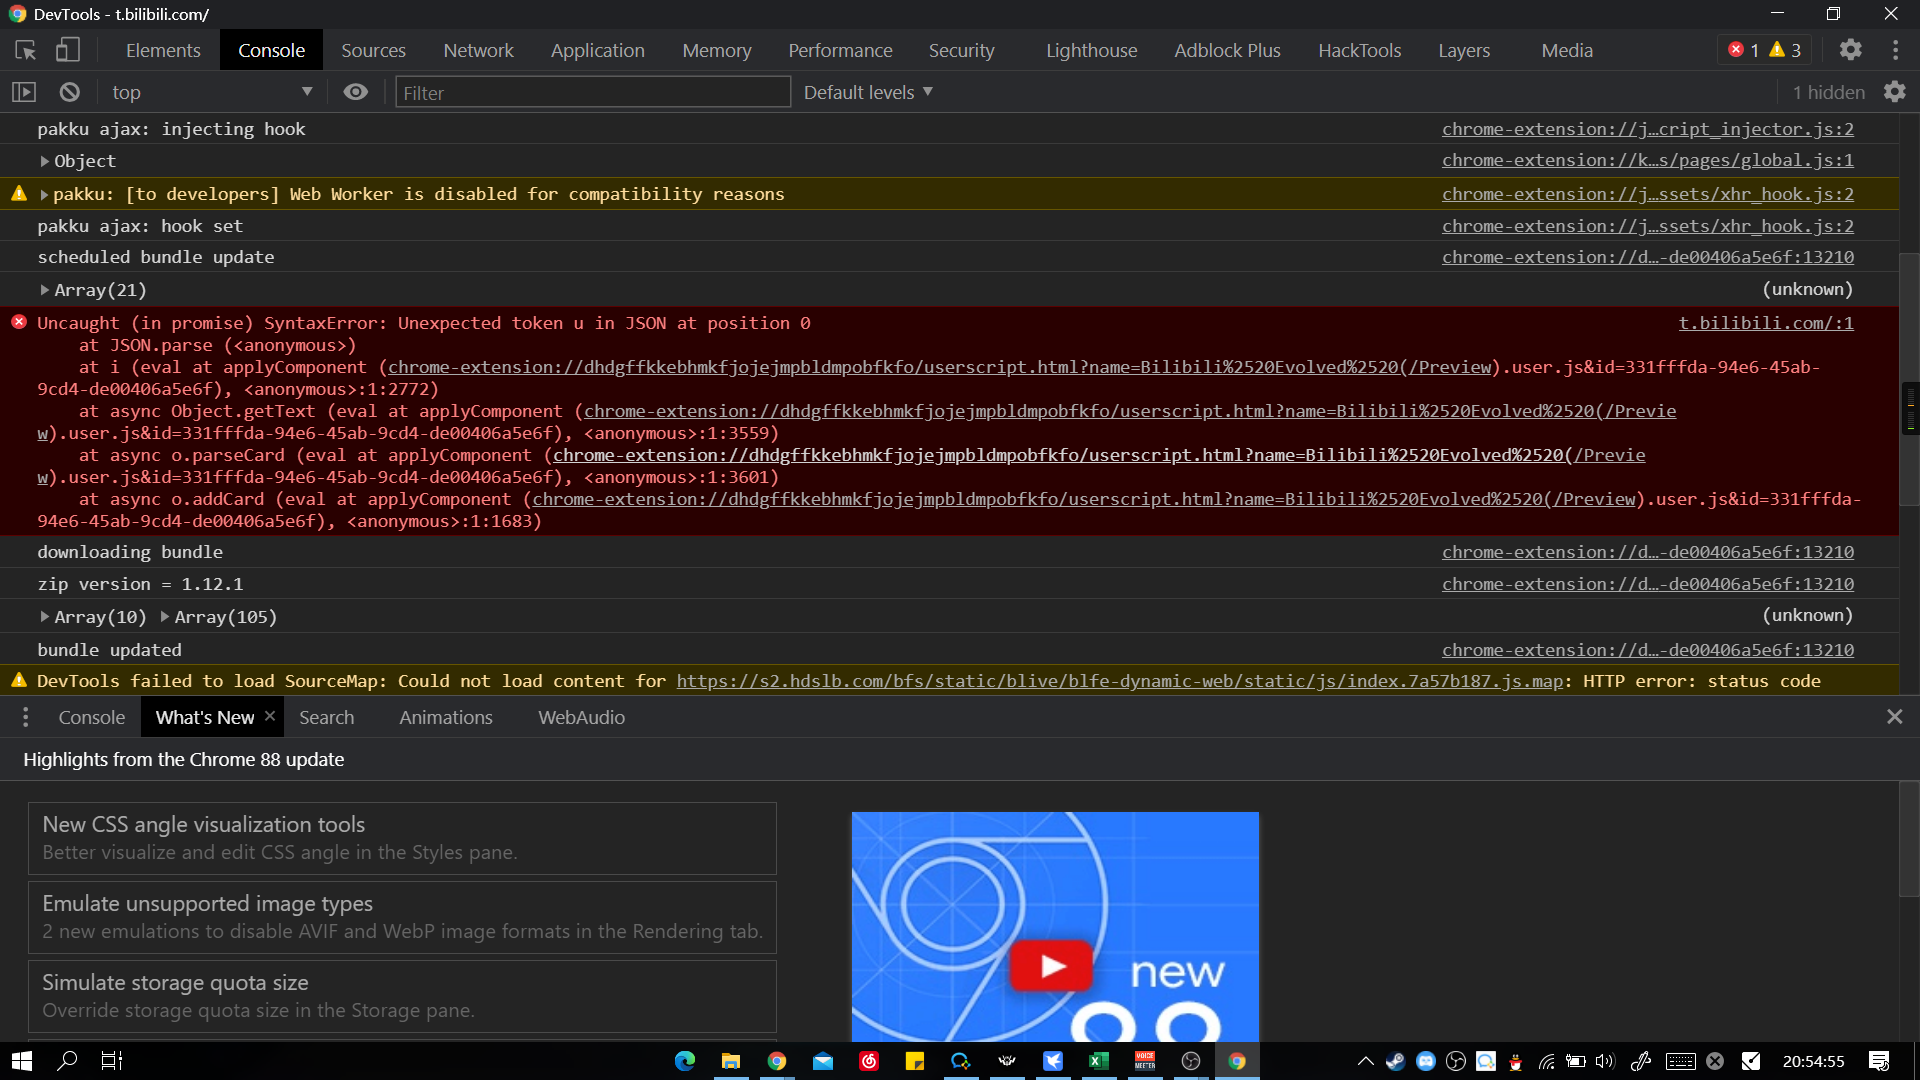Toggle the device toolbar icon

coord(68,49)
